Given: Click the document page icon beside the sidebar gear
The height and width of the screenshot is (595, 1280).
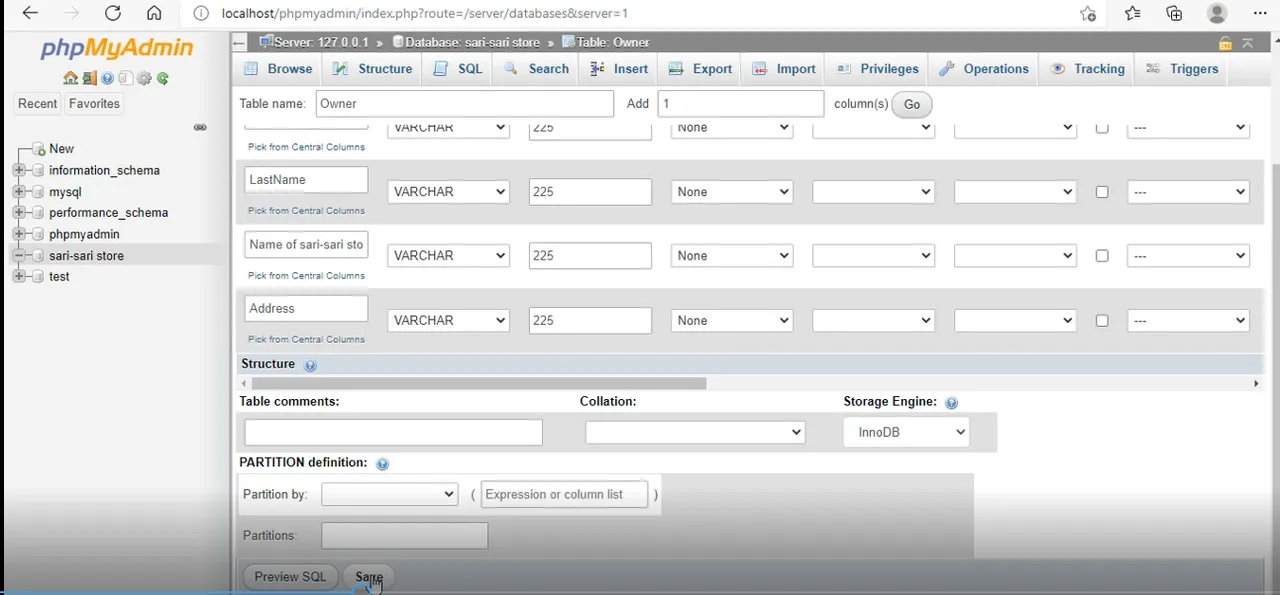Looking at the screenshot, I should click(x=125, y=78).
